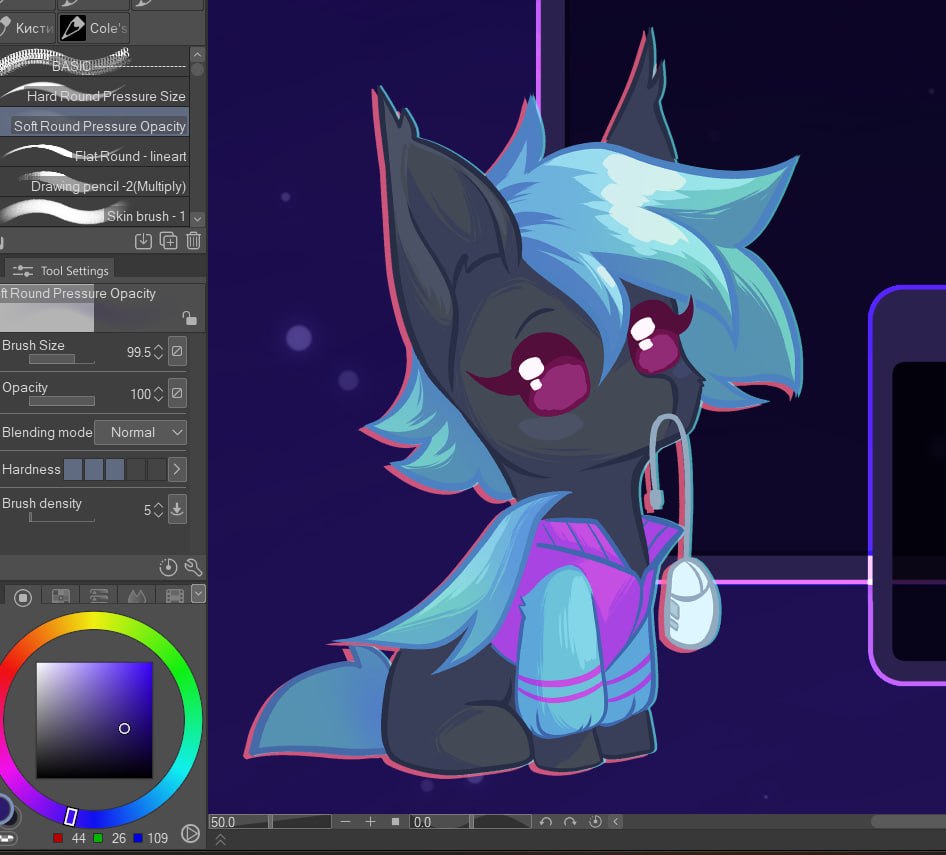The height and width of the screenshot is (855, 946).
Task: Expand the color palette tabs dropdown
Action: click(198, 594)
